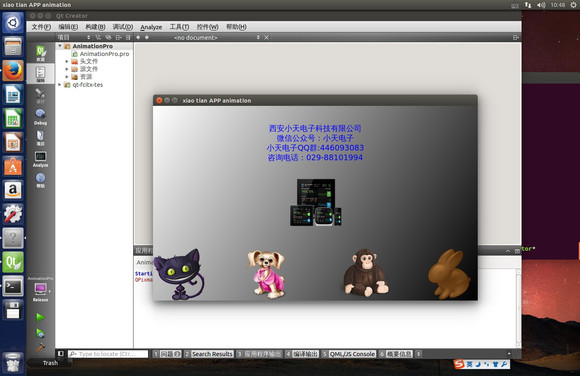580x376 pixels.
Task: Open the Help mode icon
Action: [x=40, y=179]
